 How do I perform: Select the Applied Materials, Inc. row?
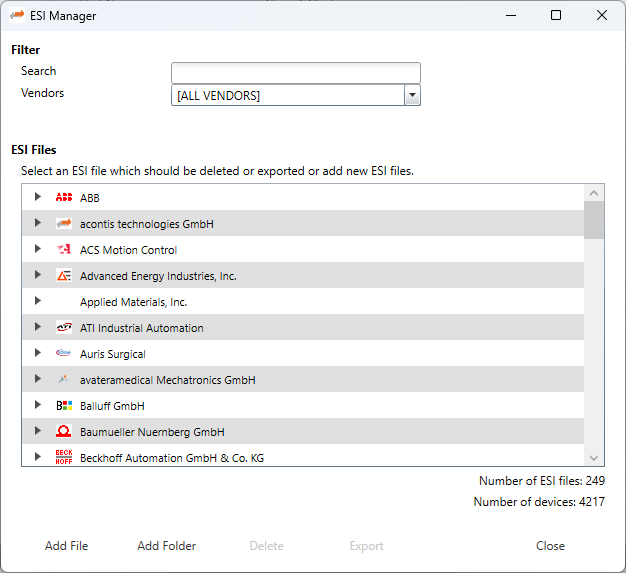pos(303,301)
